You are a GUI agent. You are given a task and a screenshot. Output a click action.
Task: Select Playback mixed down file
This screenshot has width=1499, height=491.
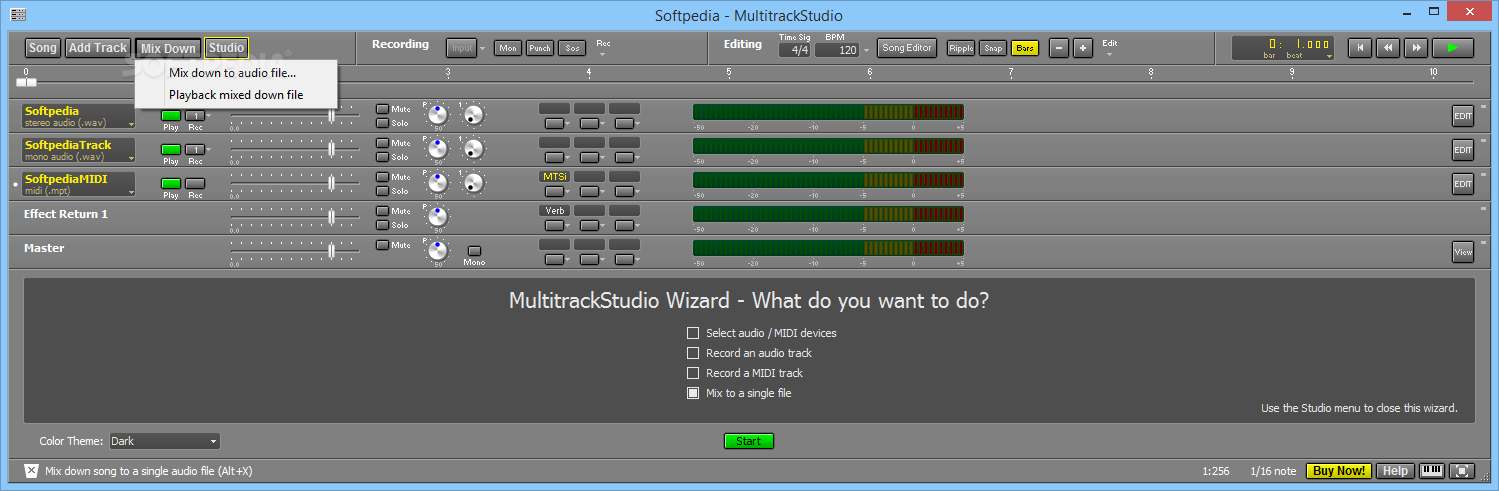(x=236, y=95)
